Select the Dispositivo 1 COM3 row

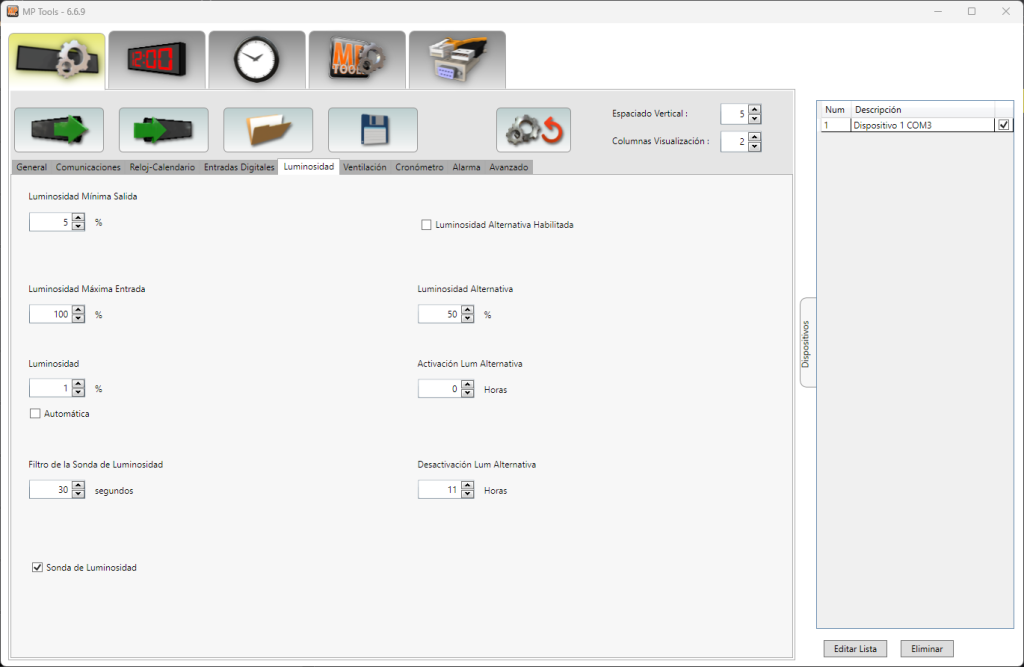coord(916,125)
